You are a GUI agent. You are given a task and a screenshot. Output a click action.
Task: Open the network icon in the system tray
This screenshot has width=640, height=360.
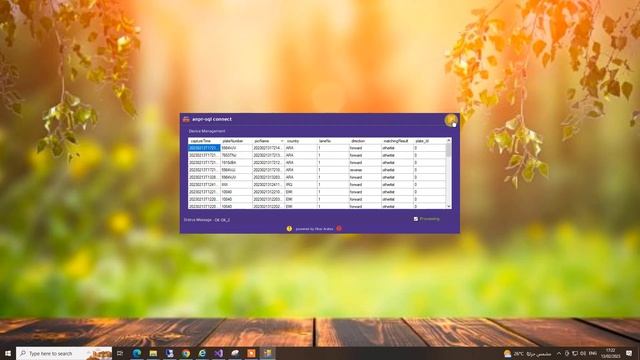575,353
